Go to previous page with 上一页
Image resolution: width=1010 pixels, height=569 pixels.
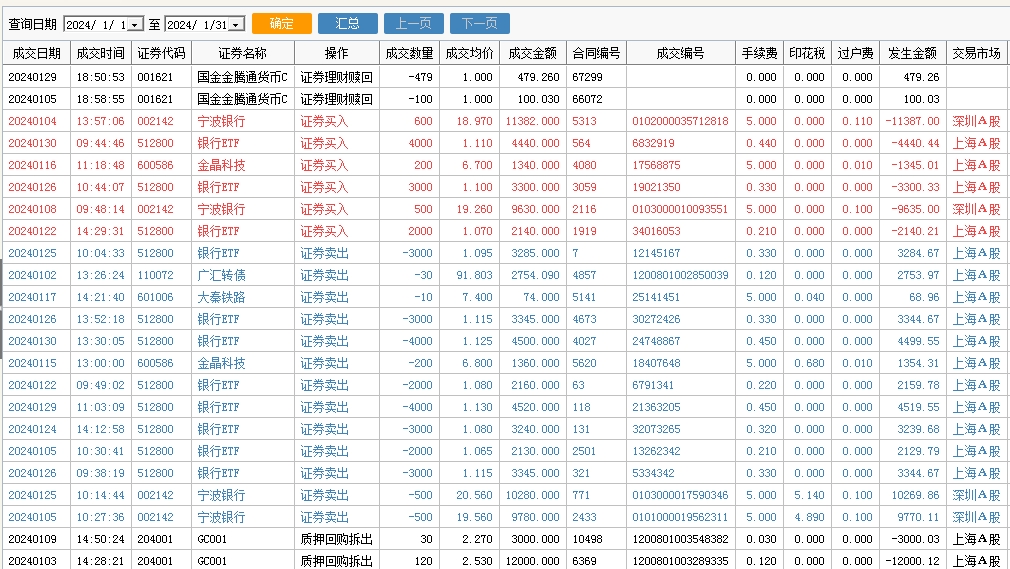(413, 23)
